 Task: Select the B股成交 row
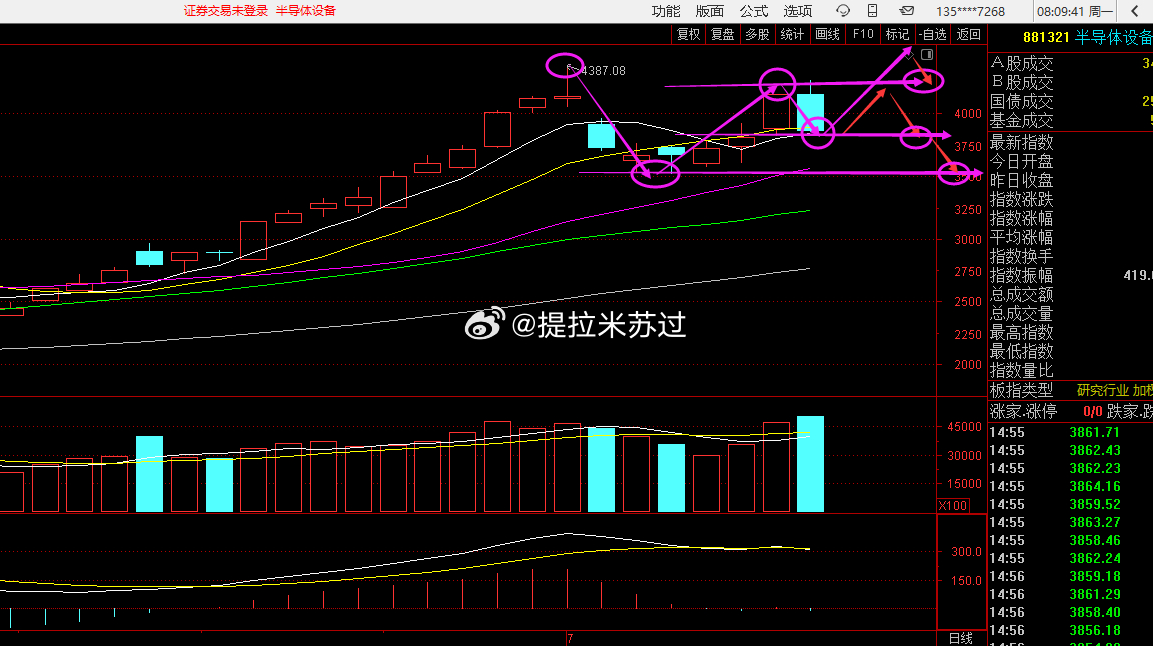1070,83
